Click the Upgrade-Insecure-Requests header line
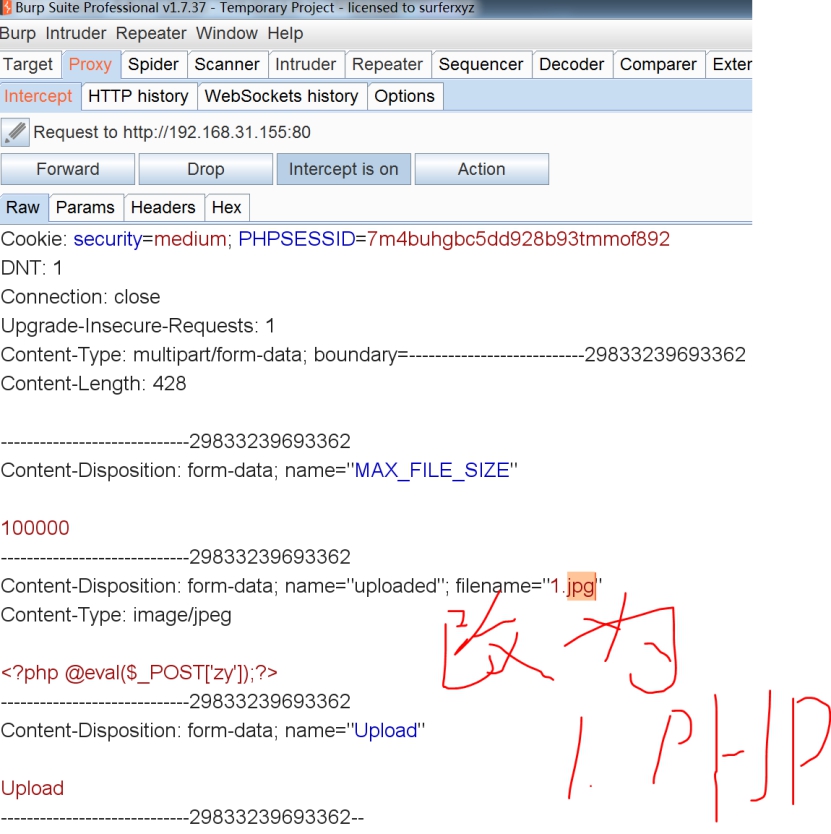Image resolution: width=831 pixels, height=834 pixels. (x=138, y=326)
